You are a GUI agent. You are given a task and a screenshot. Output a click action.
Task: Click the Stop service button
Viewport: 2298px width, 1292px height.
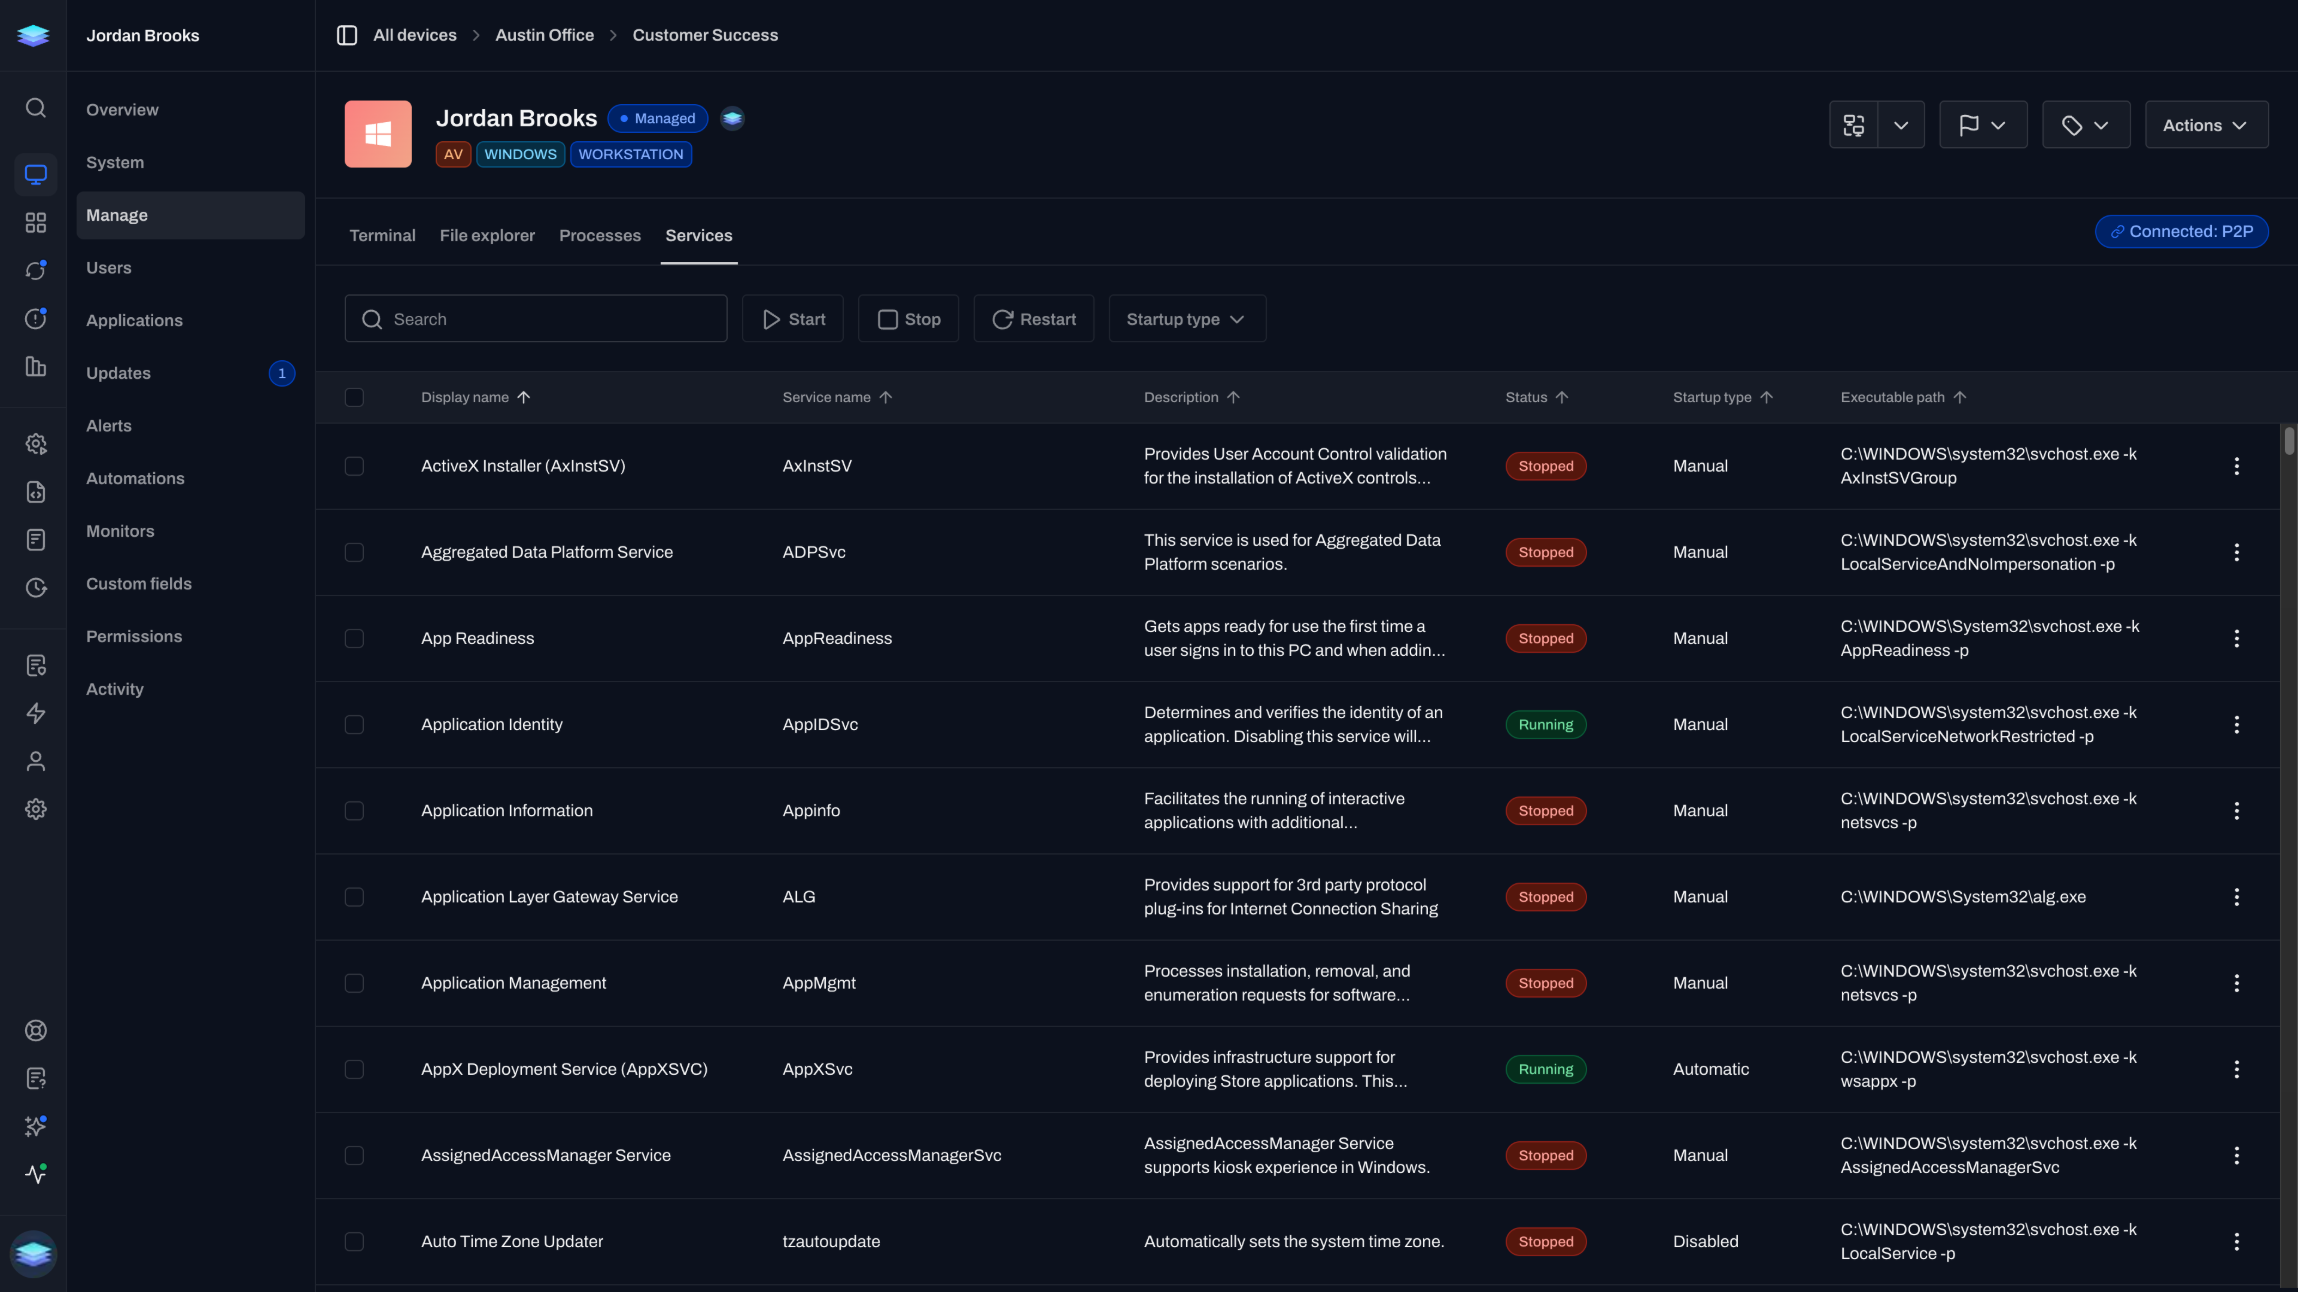(x=908, y=319)
